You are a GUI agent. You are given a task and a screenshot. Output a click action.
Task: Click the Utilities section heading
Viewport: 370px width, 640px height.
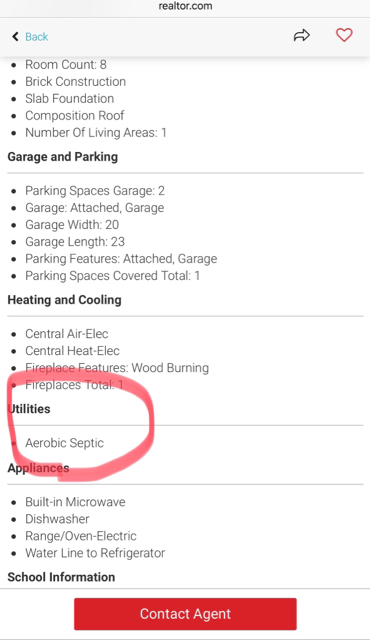click(x=29, y=409)
